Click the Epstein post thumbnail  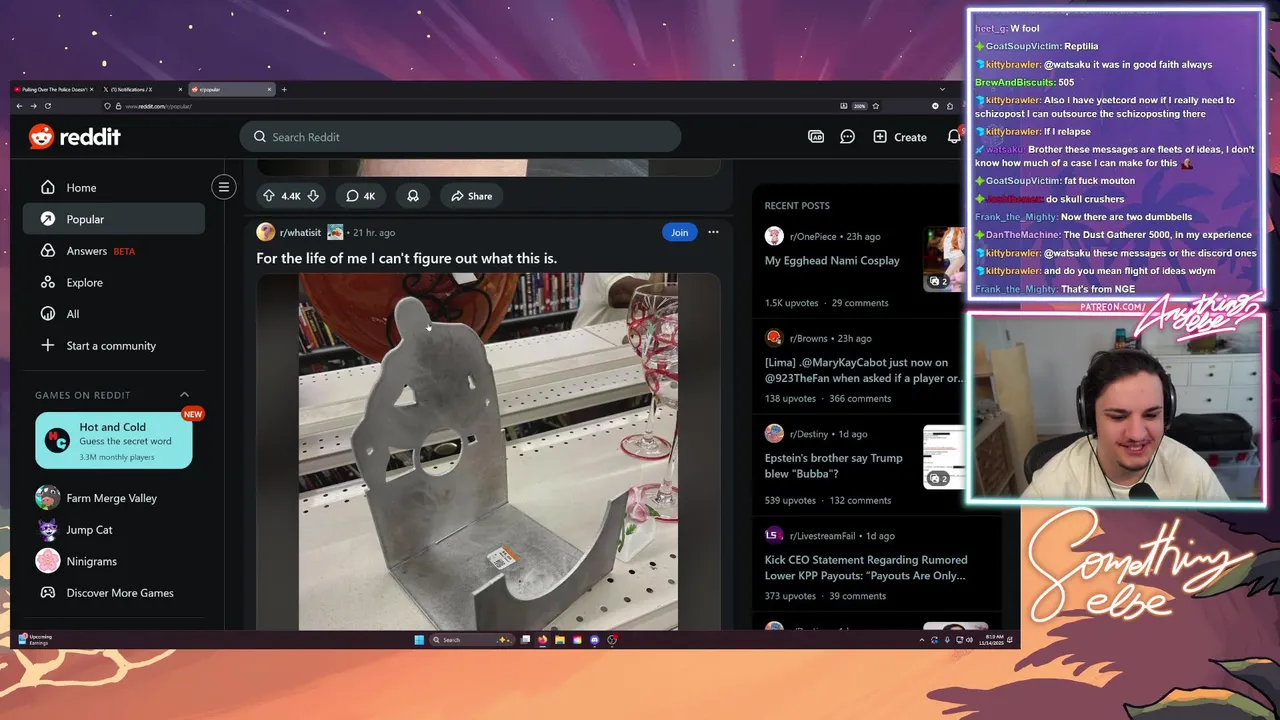[944, 457]
